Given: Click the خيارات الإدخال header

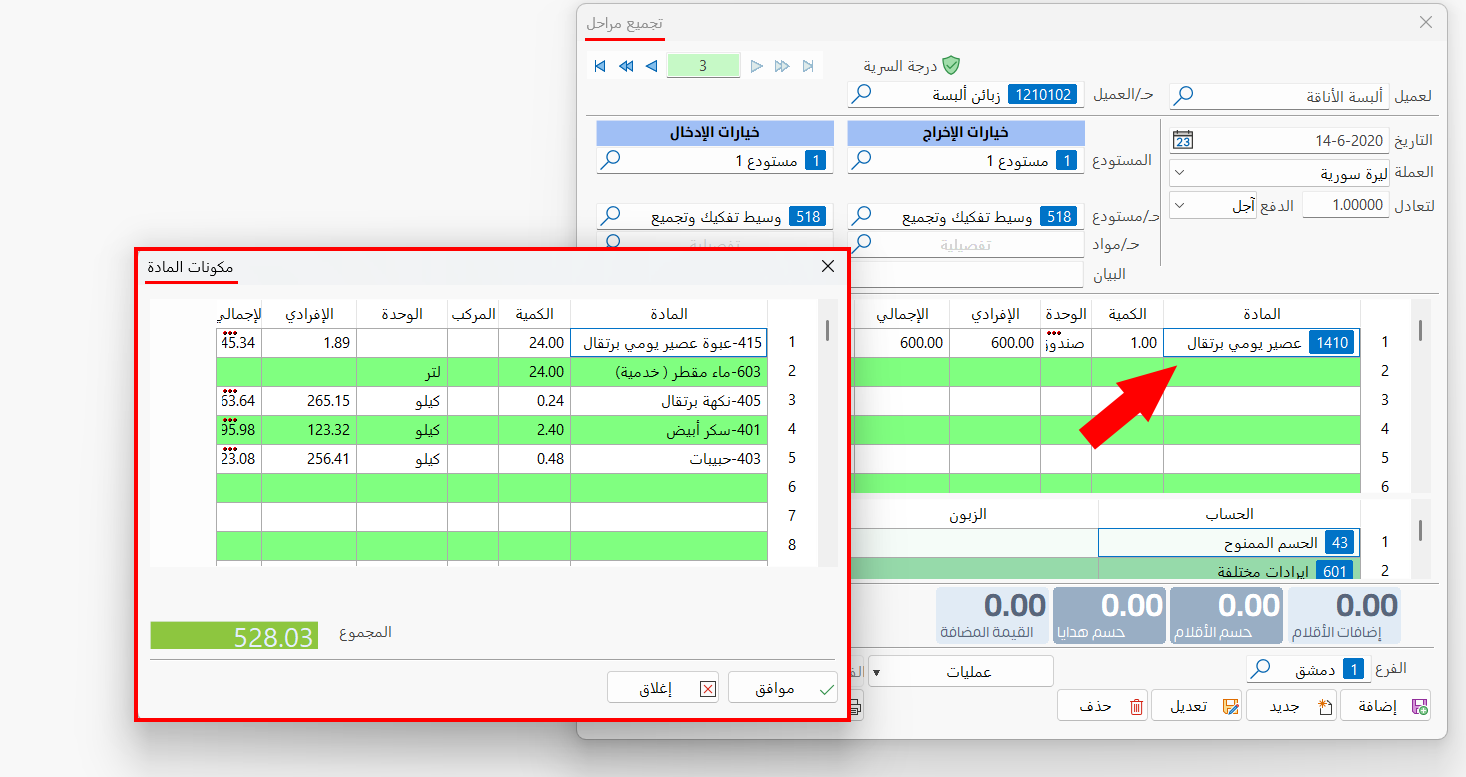Looking at the screenshot, I should click(715, 133).
